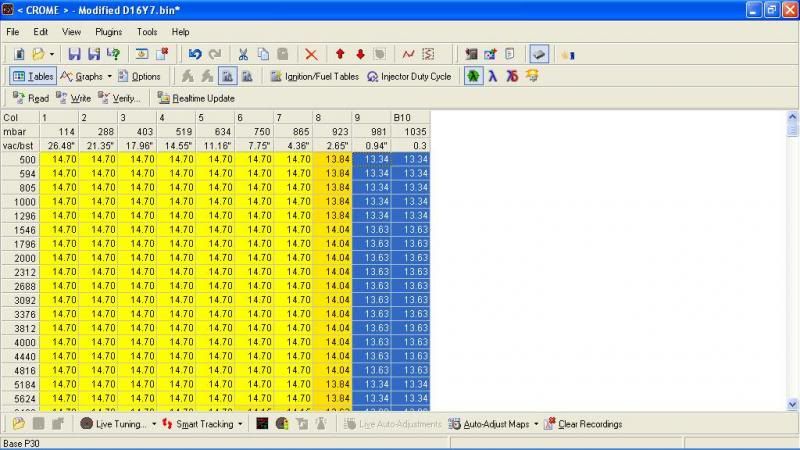This screenshot has width=800, height=450.
Task: Click the Undo arrow icon
Action: pos(196,54)
